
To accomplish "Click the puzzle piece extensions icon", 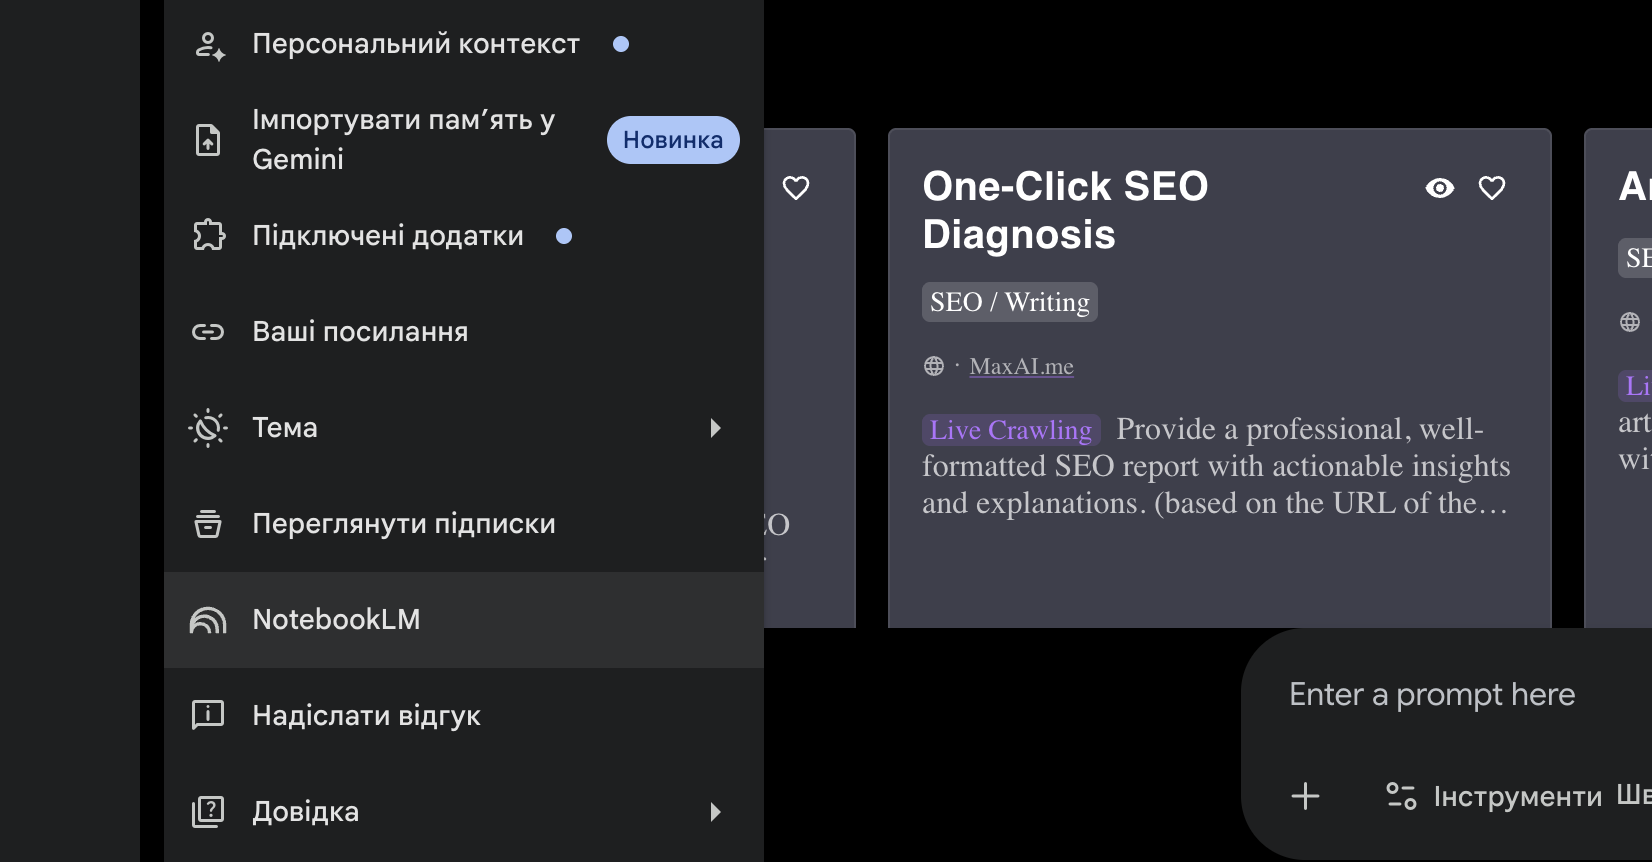I will pyautogui.click(x=208, y=236).
